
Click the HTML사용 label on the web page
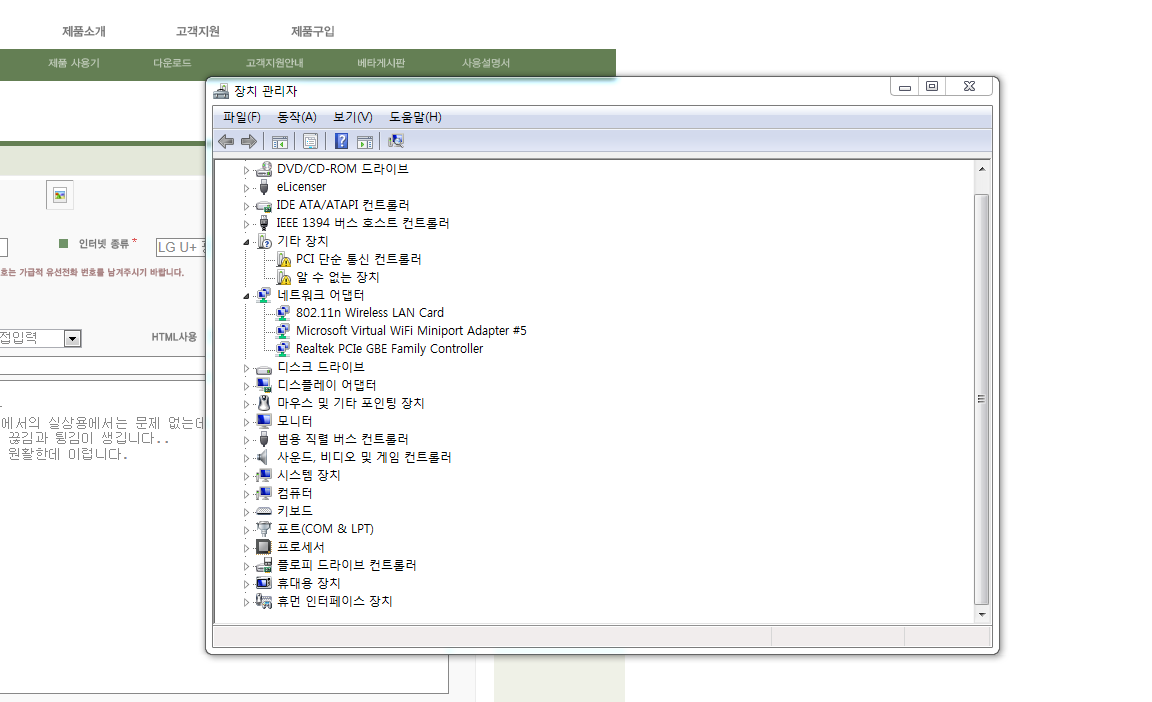point(174,337)
